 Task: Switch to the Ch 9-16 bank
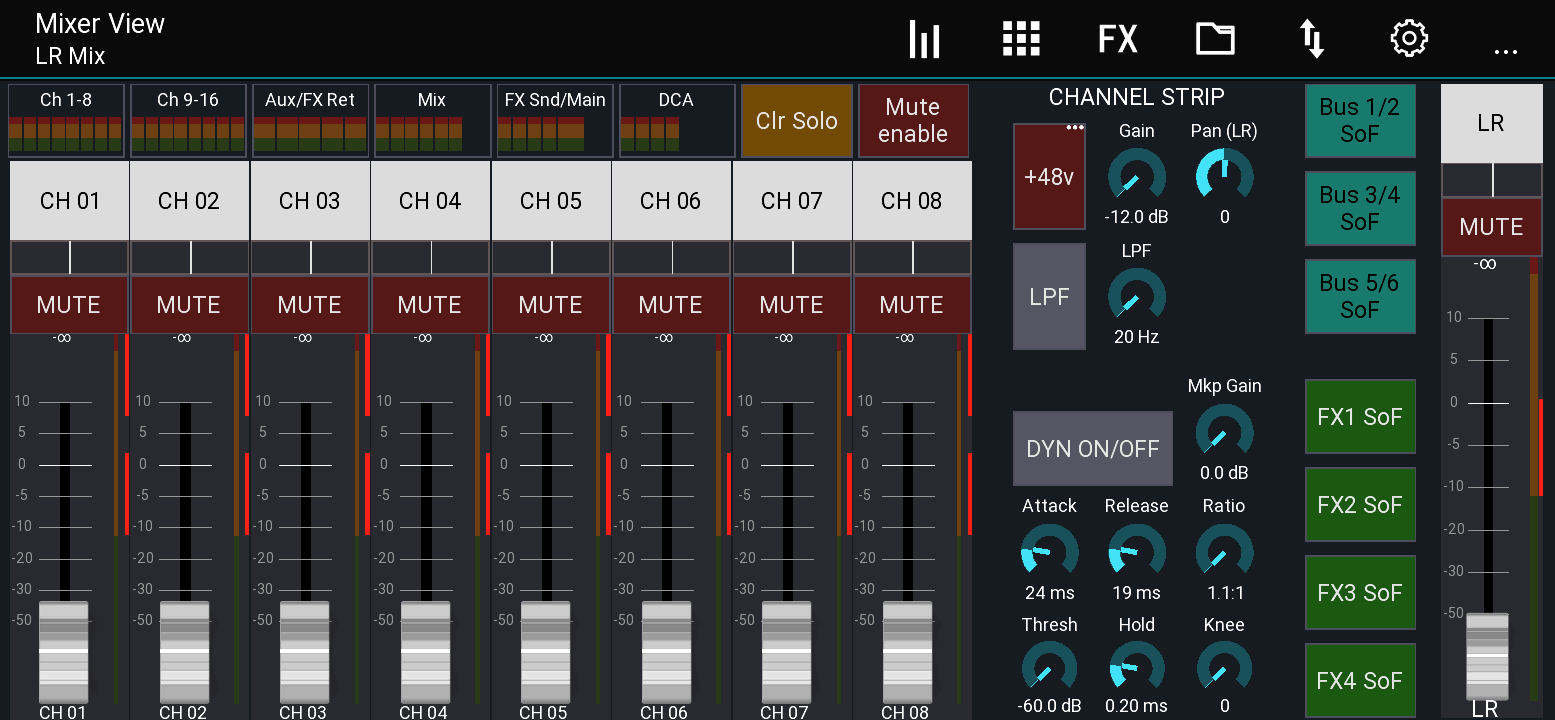[186, 120]
